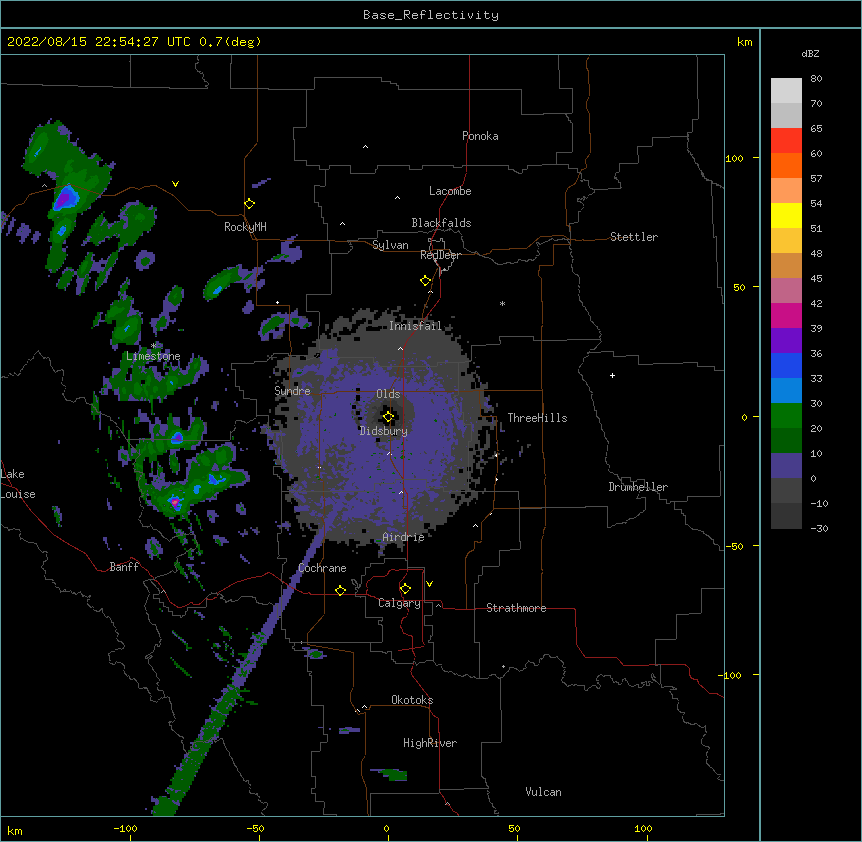The height and width of the screenshot is (842, 862).
Task: Pick the bright green 20–30 dBZ legend swatch
Action: (x=786, y=416)
